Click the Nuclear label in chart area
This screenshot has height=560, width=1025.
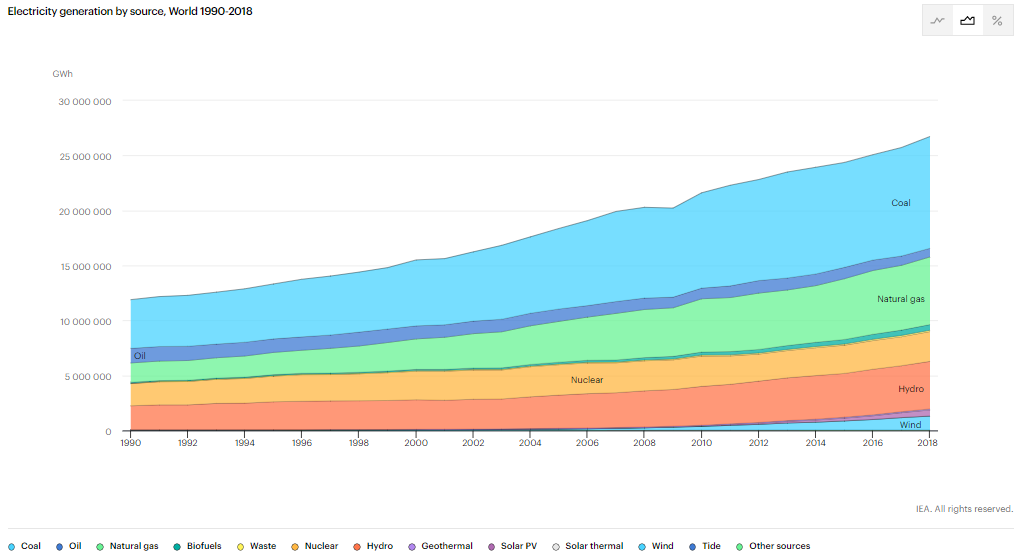[587, 380]
